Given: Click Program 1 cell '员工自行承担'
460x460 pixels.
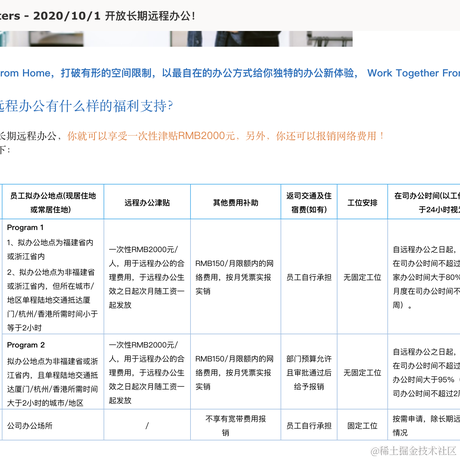Looking at the screenshot, I should (x=309, y=277).
